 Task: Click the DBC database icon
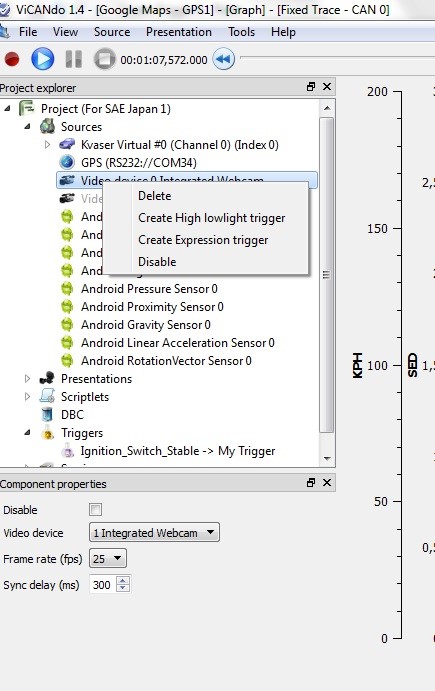point(47,415)
